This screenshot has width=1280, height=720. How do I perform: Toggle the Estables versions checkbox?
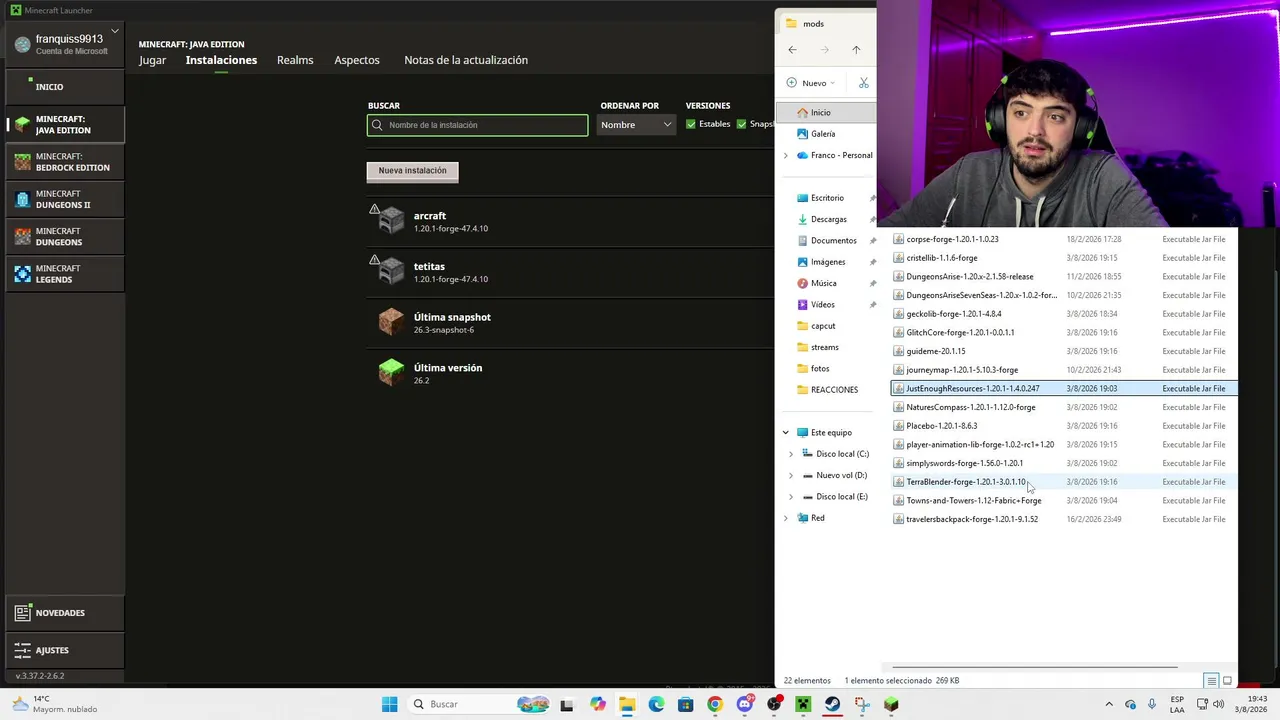[691, 124]
